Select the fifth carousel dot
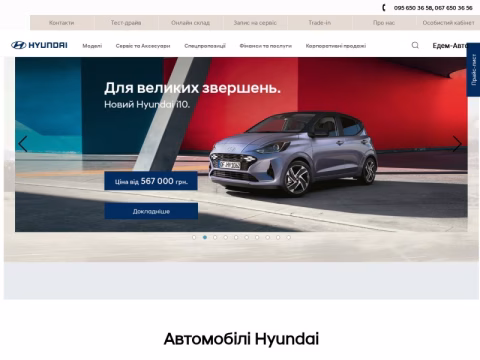Screen dimensions: 480x360 (x=236, y=237)
